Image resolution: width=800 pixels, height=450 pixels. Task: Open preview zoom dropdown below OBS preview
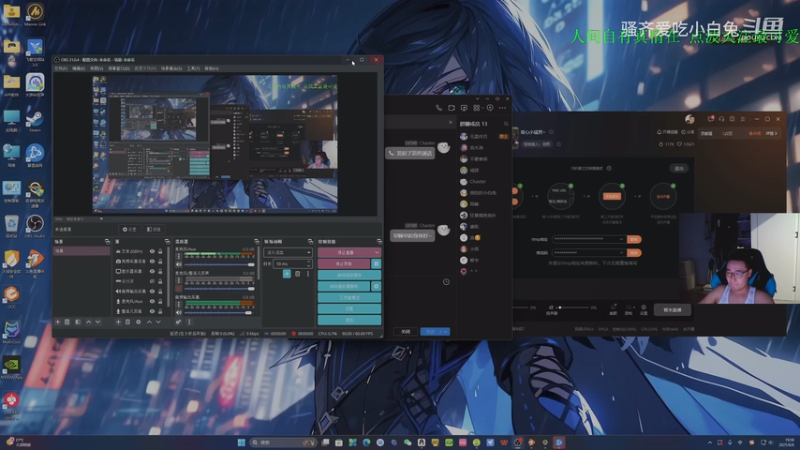[101, 219]
